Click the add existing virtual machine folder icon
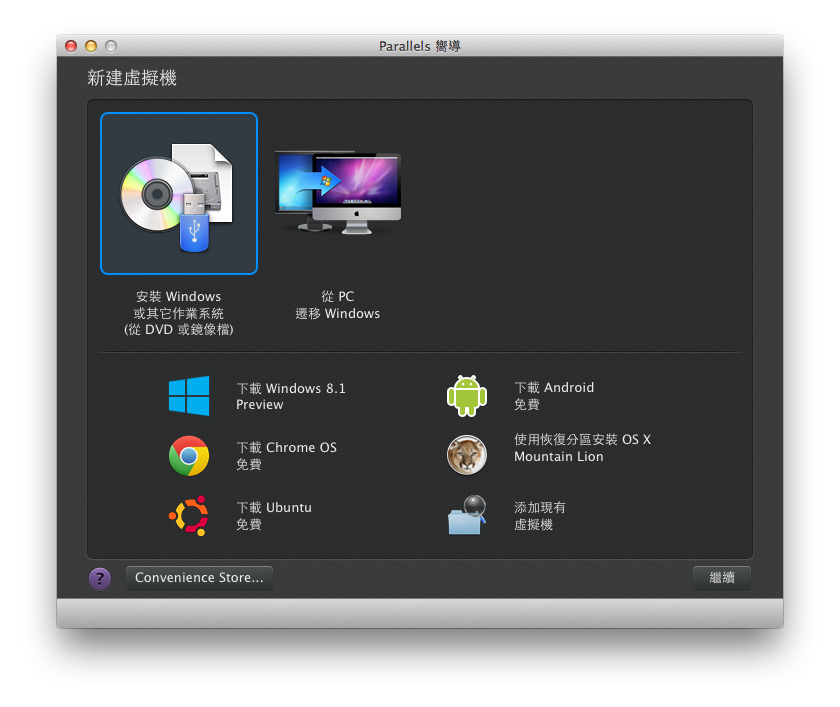Image resolution: width=840 pixels, height=707 pixels. pos(467,515)
